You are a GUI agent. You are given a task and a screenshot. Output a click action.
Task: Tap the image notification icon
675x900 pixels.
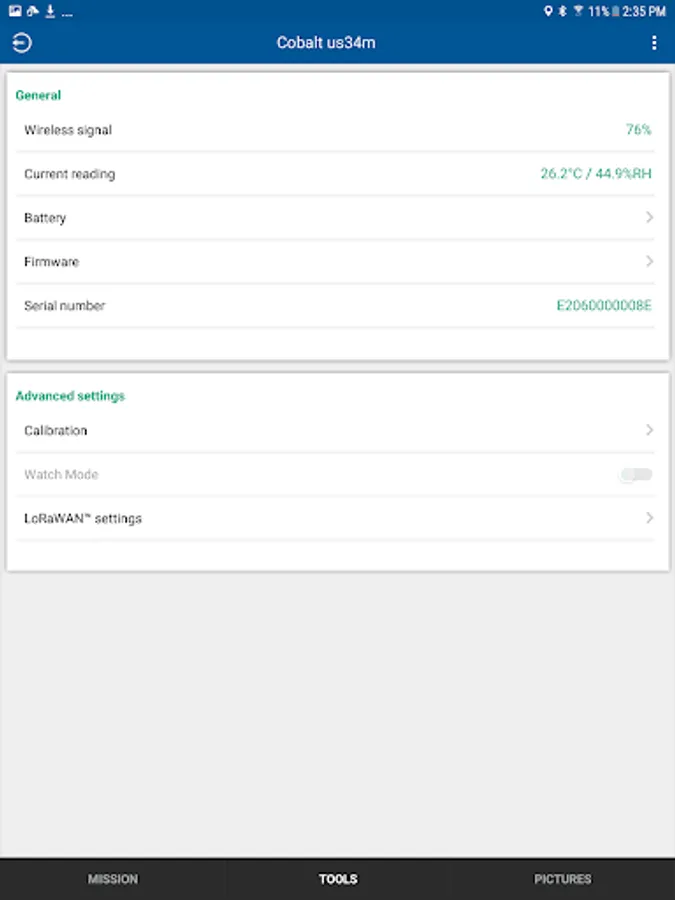(14, 11)
